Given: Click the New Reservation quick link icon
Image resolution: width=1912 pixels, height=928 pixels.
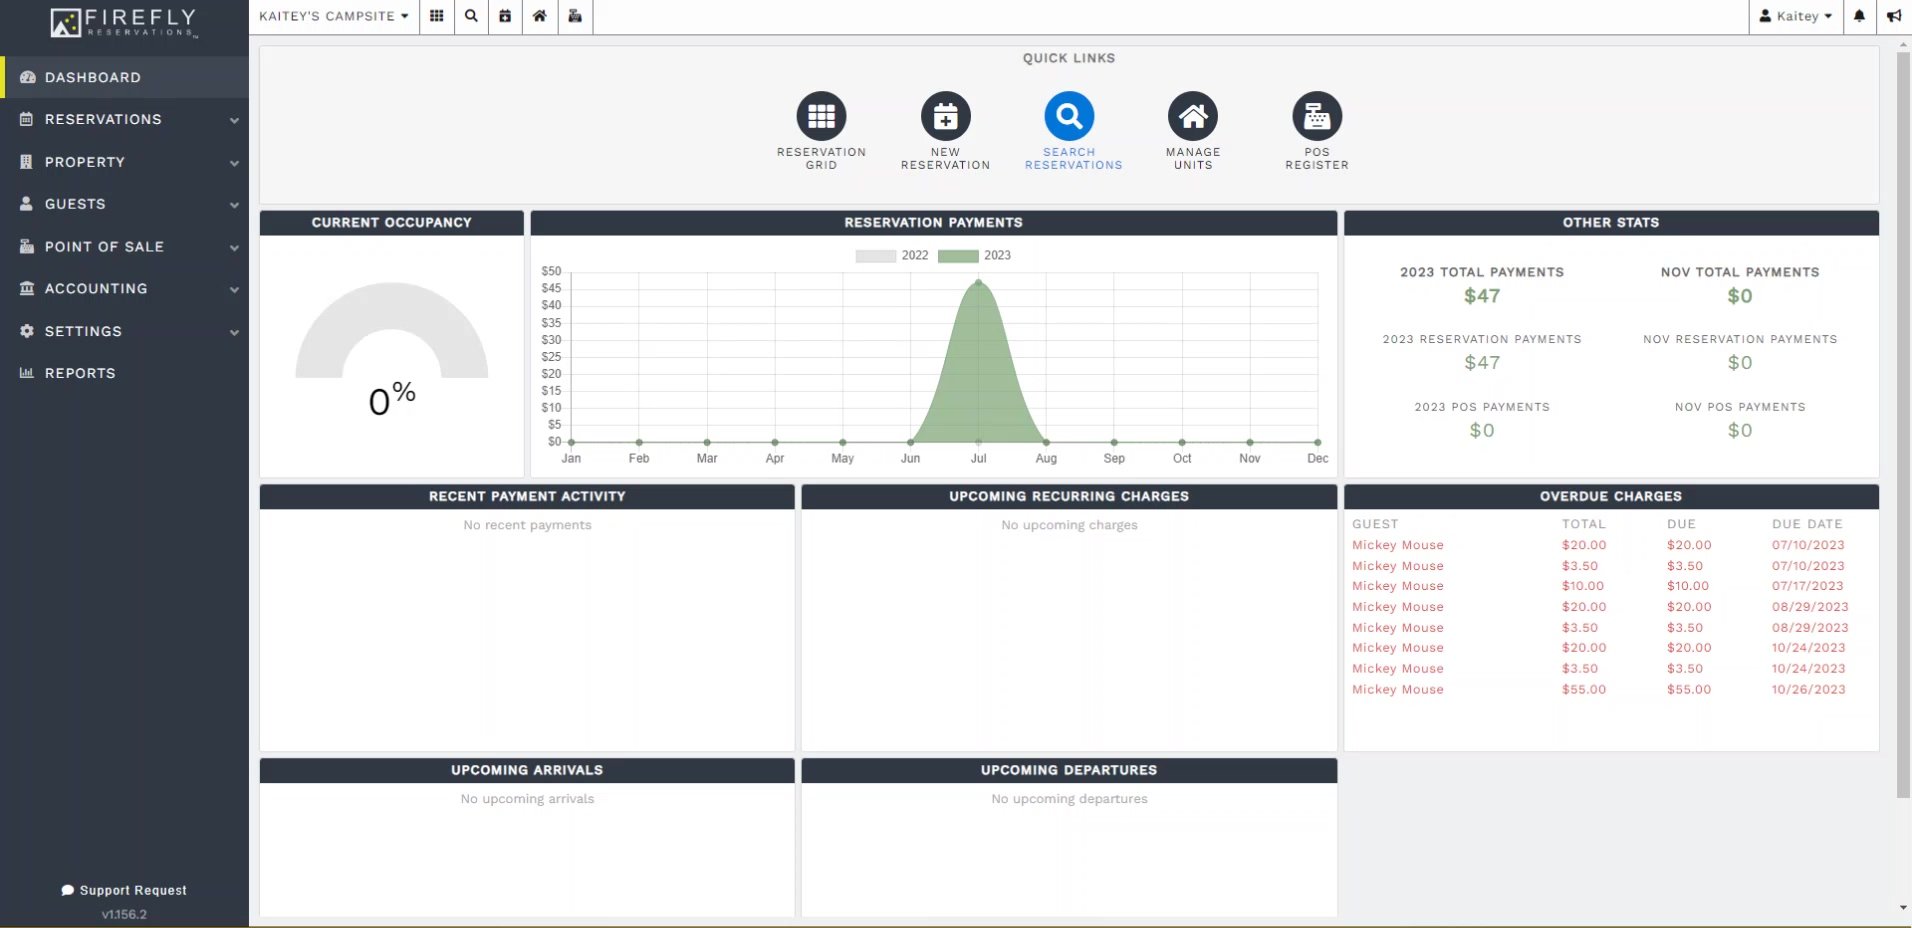Looking at the screenshot, I should tap(945, 117).
